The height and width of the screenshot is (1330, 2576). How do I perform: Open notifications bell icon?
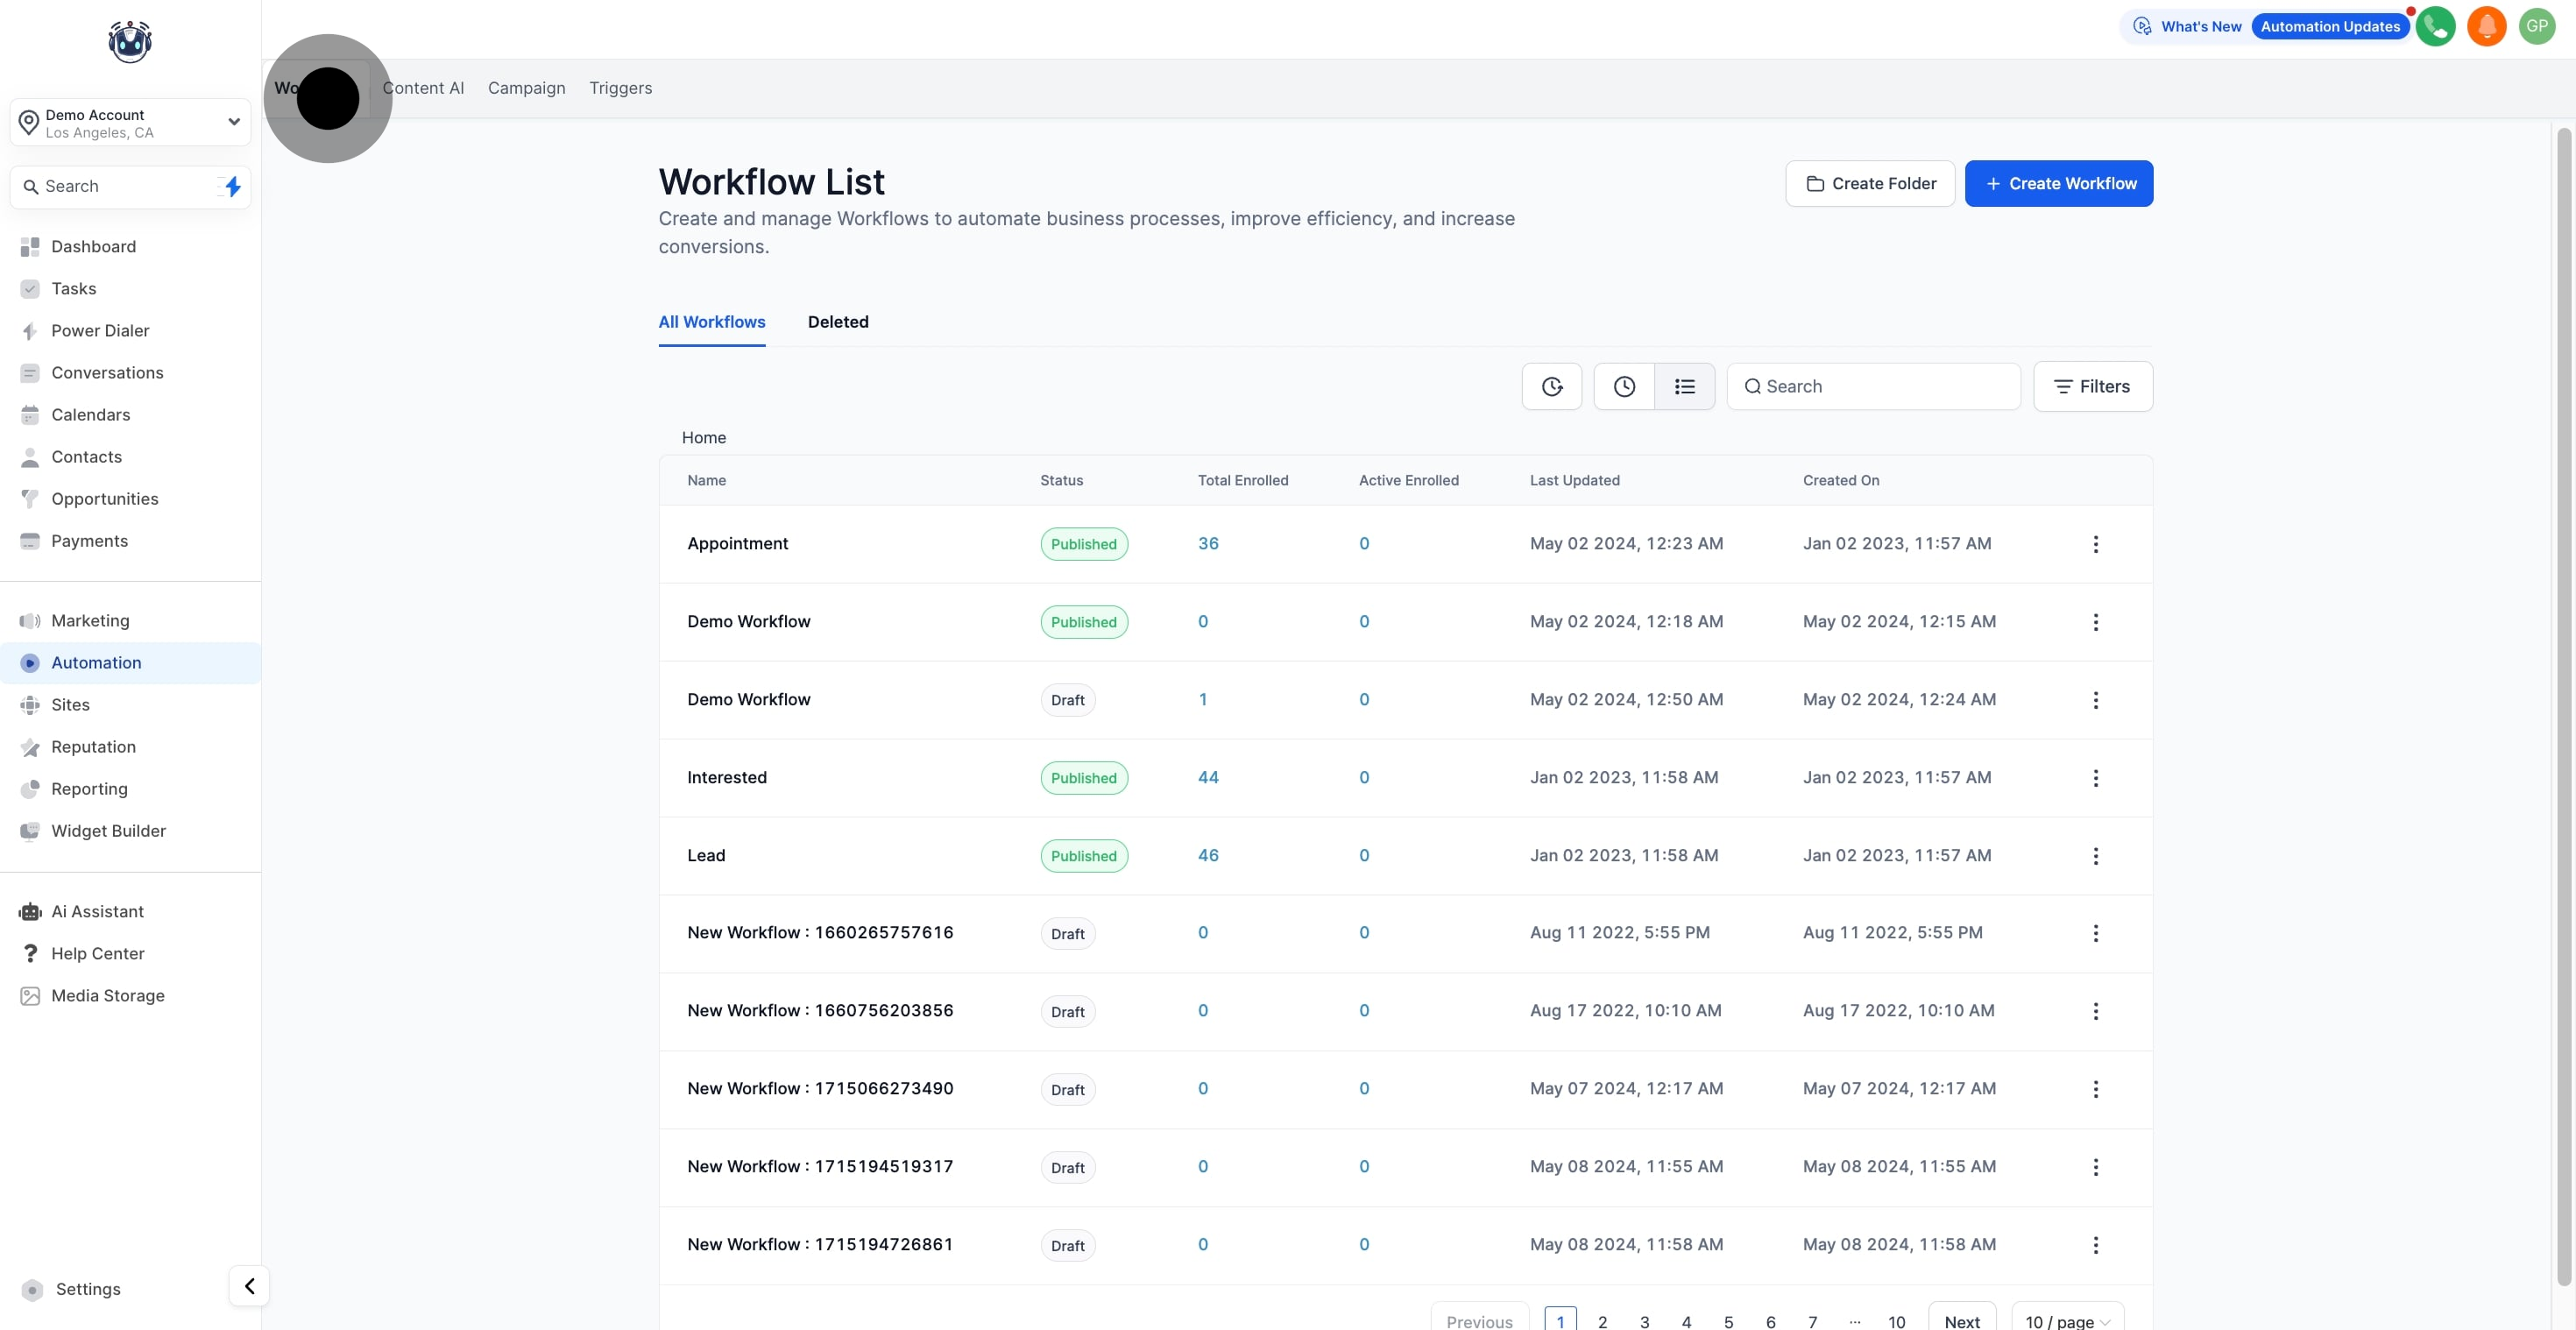pos(2486,26)
